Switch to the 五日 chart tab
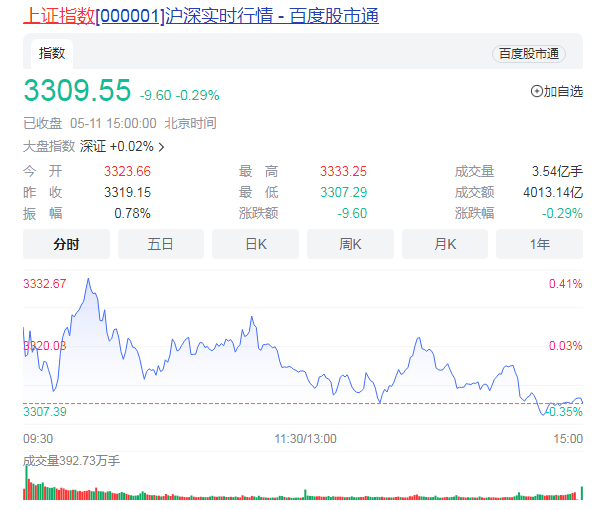 coord(160,244)
